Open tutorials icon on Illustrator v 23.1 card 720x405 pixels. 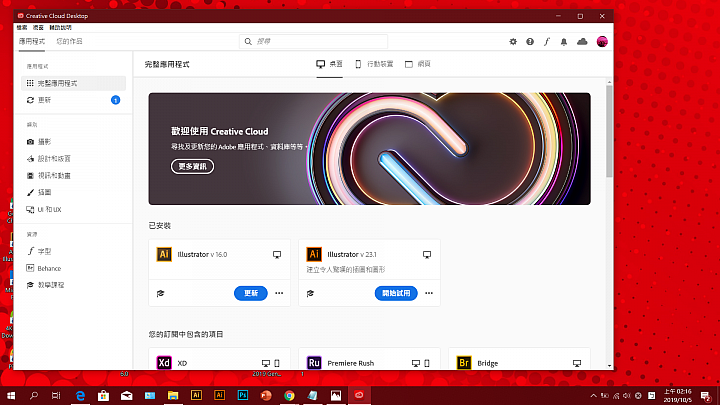(x=310, y=293)
